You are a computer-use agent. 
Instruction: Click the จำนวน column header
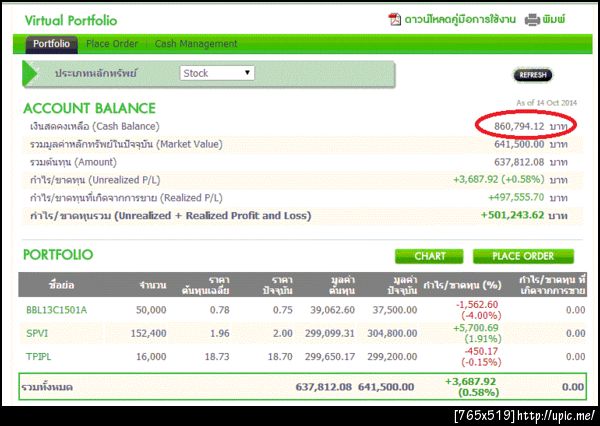coord(153,285)
